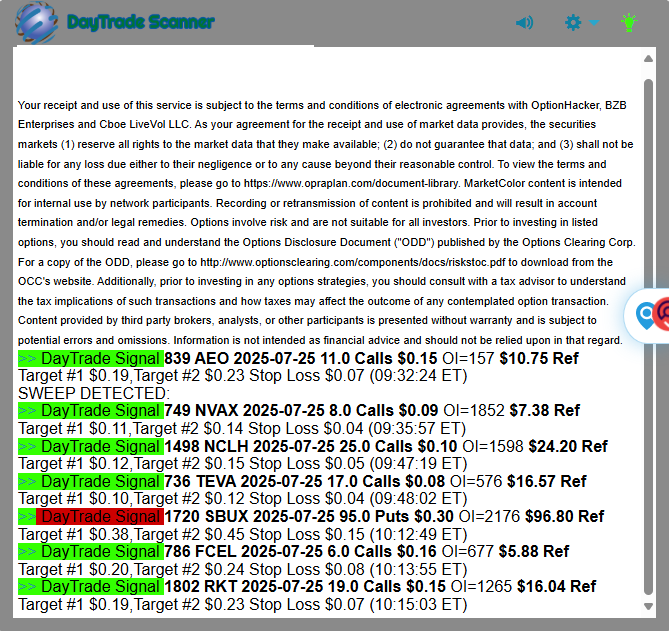Select '1802 RKT 2025-07-25 19.0 Calls $0.15' text
Image resolution: width=669 pixels, height=631 pixels.
point(305,586)
